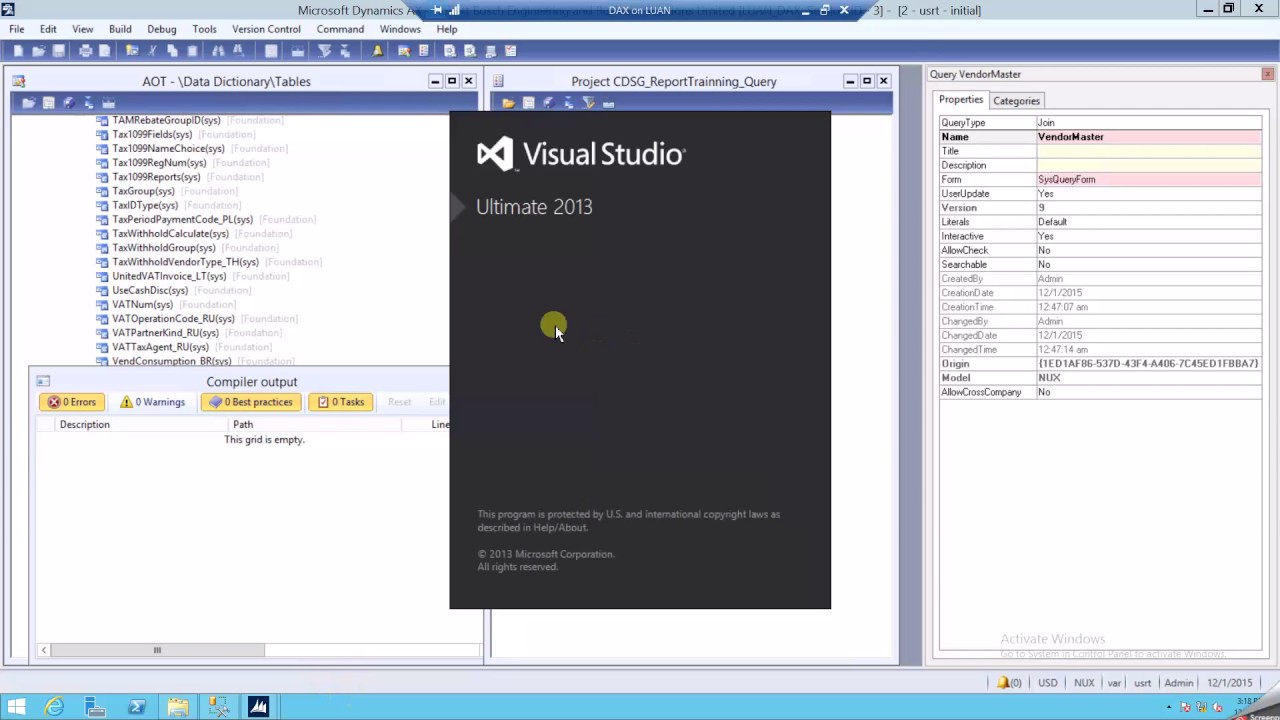The height and width of the screenshot is (720, 1280).
Task: Open the Debug menu
Action: [x=162, y=29]
